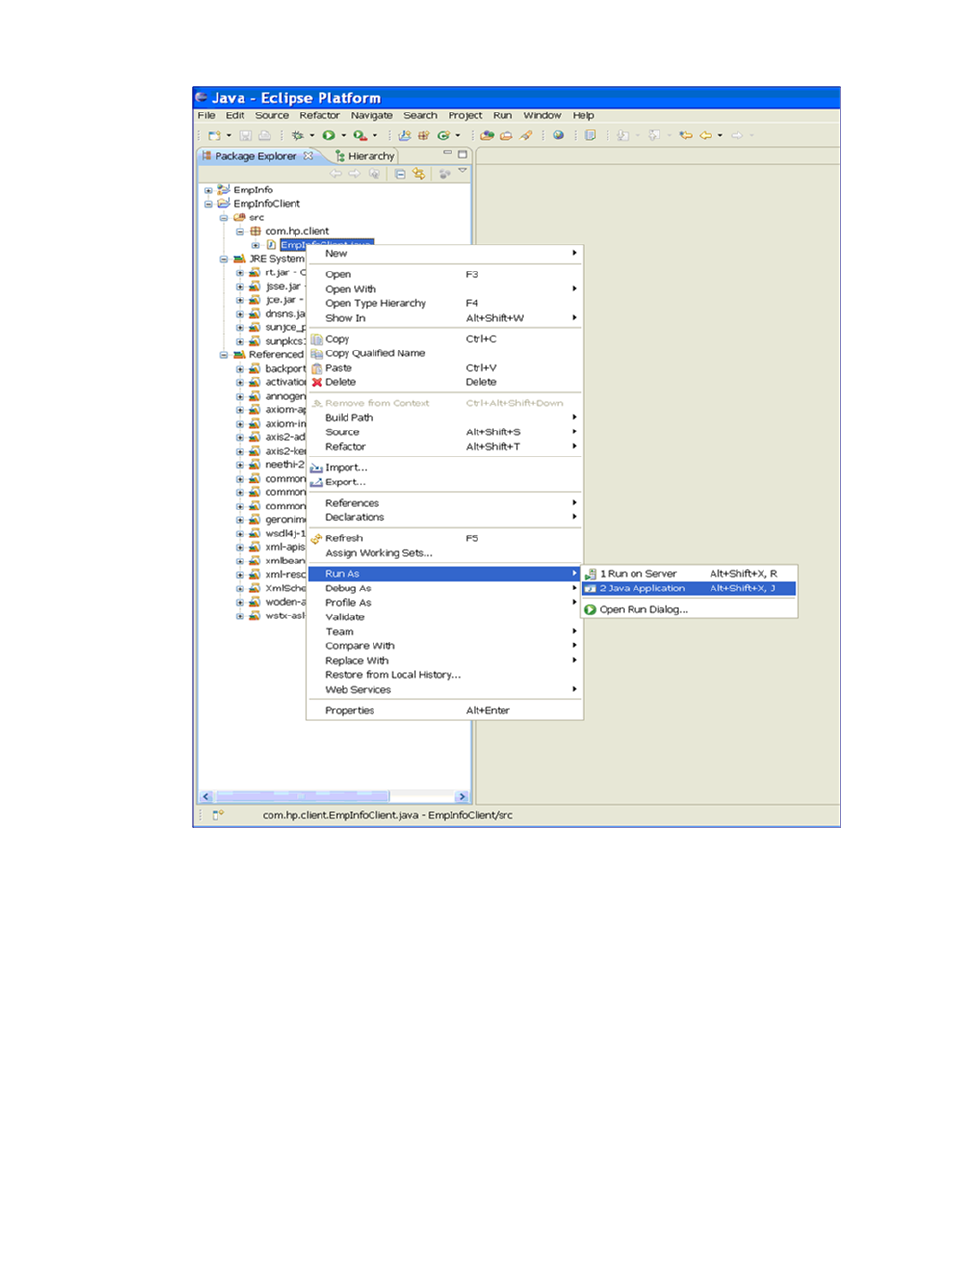Click the fast view icon in the status bar
The height and width of the screenshot is (1270, 954).
click(217, 815)
